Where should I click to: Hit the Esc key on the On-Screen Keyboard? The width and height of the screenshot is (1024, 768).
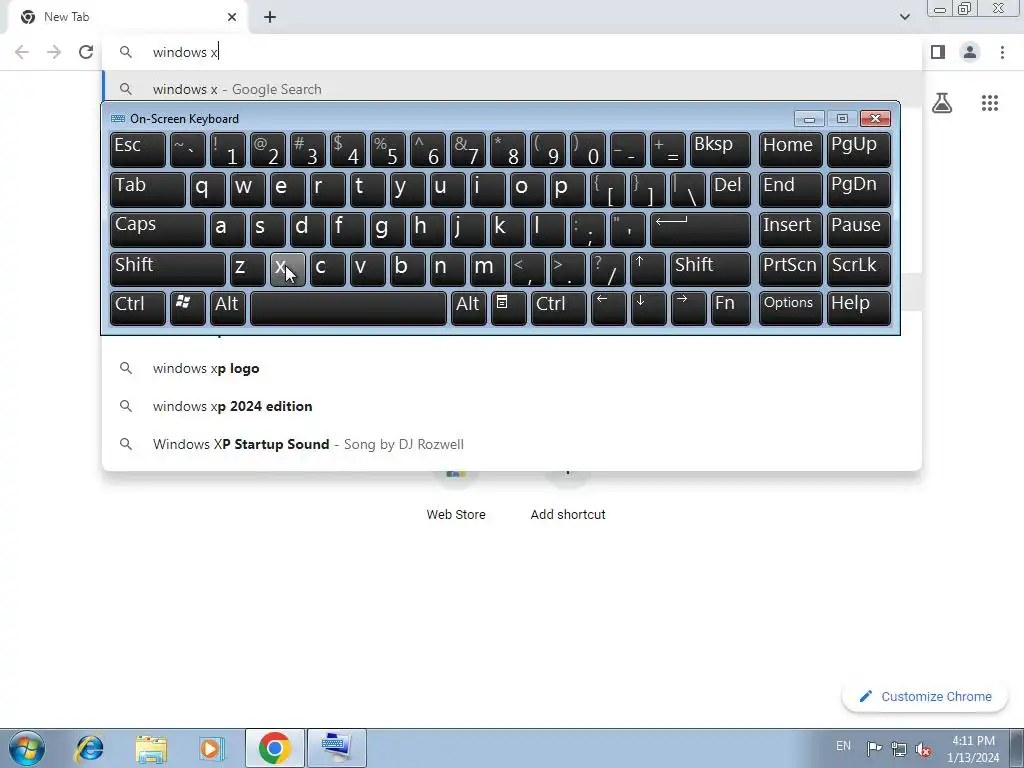coord(138,150)
